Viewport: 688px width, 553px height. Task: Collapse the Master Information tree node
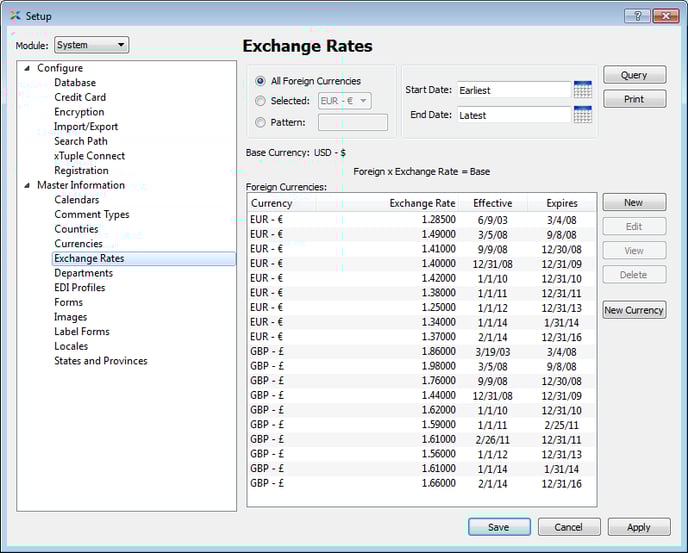coord(27,185)
